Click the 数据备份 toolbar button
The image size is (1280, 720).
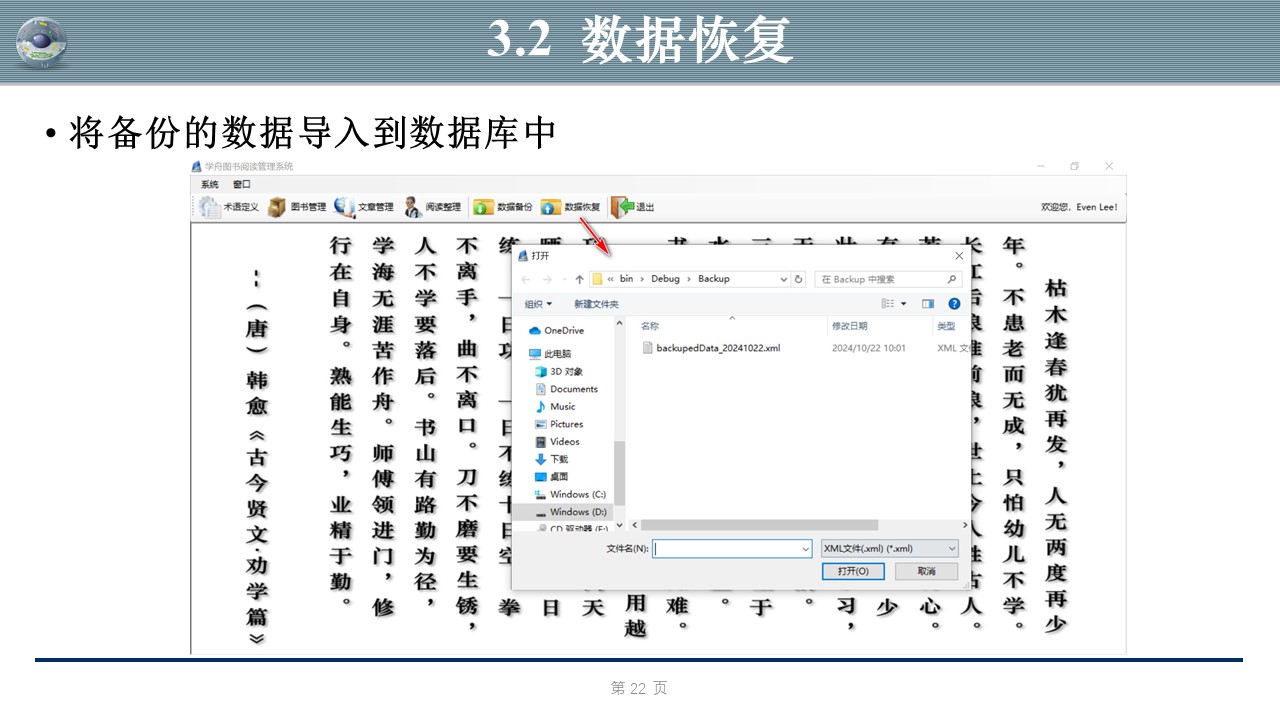click(x=503, y=207)
